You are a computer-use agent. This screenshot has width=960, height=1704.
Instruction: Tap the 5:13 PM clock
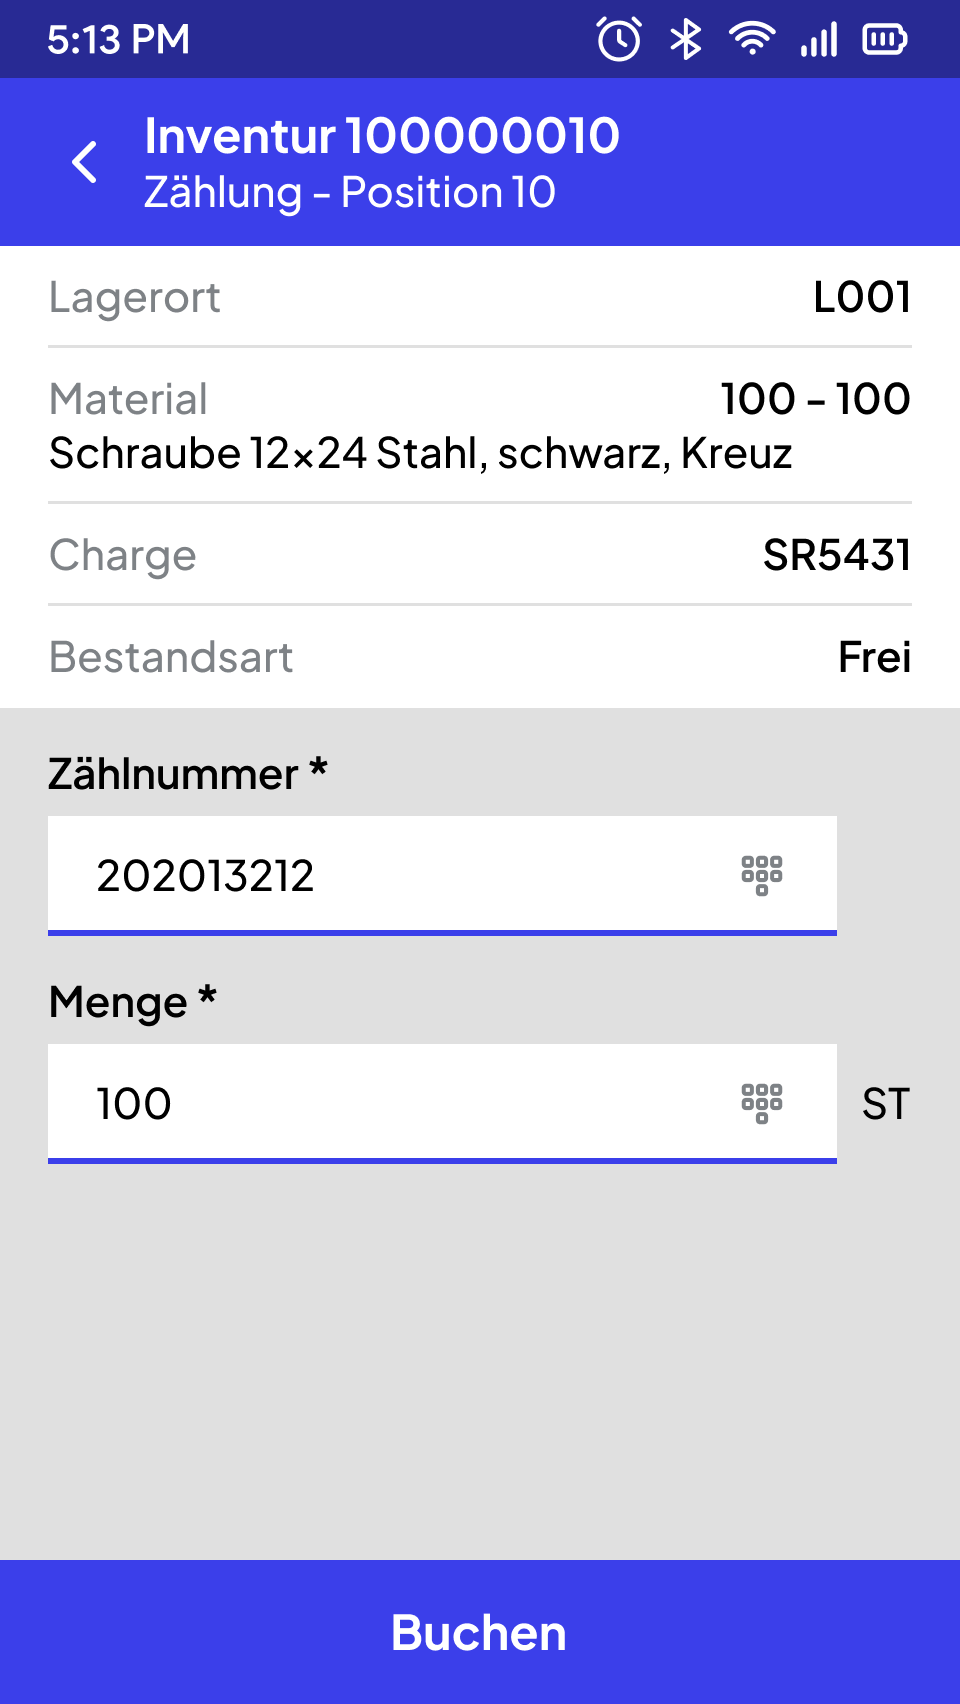pos(118,40)
